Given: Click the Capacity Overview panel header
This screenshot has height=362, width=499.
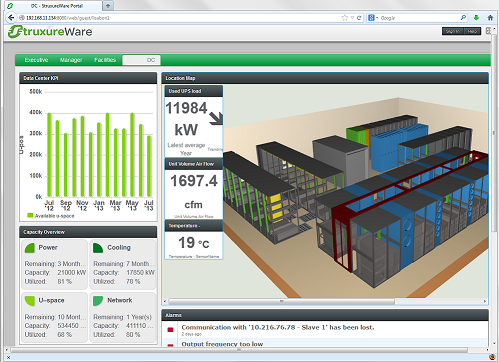Looking at the screenshot, I should pos(88,232).
